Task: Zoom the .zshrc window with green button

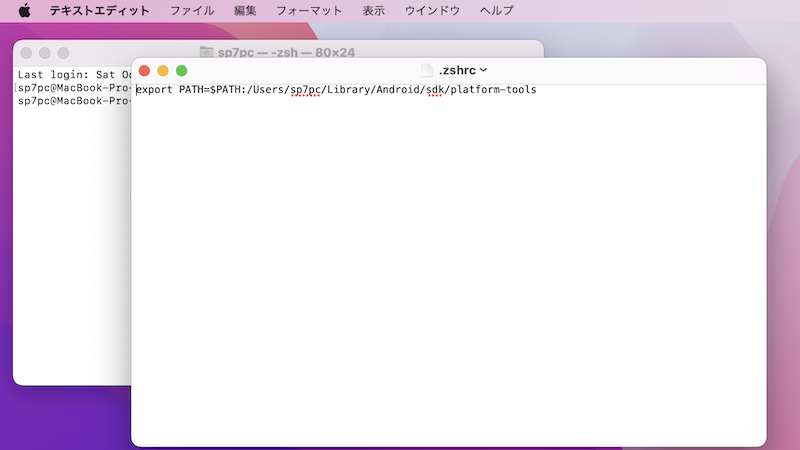Action: [182, 70]
